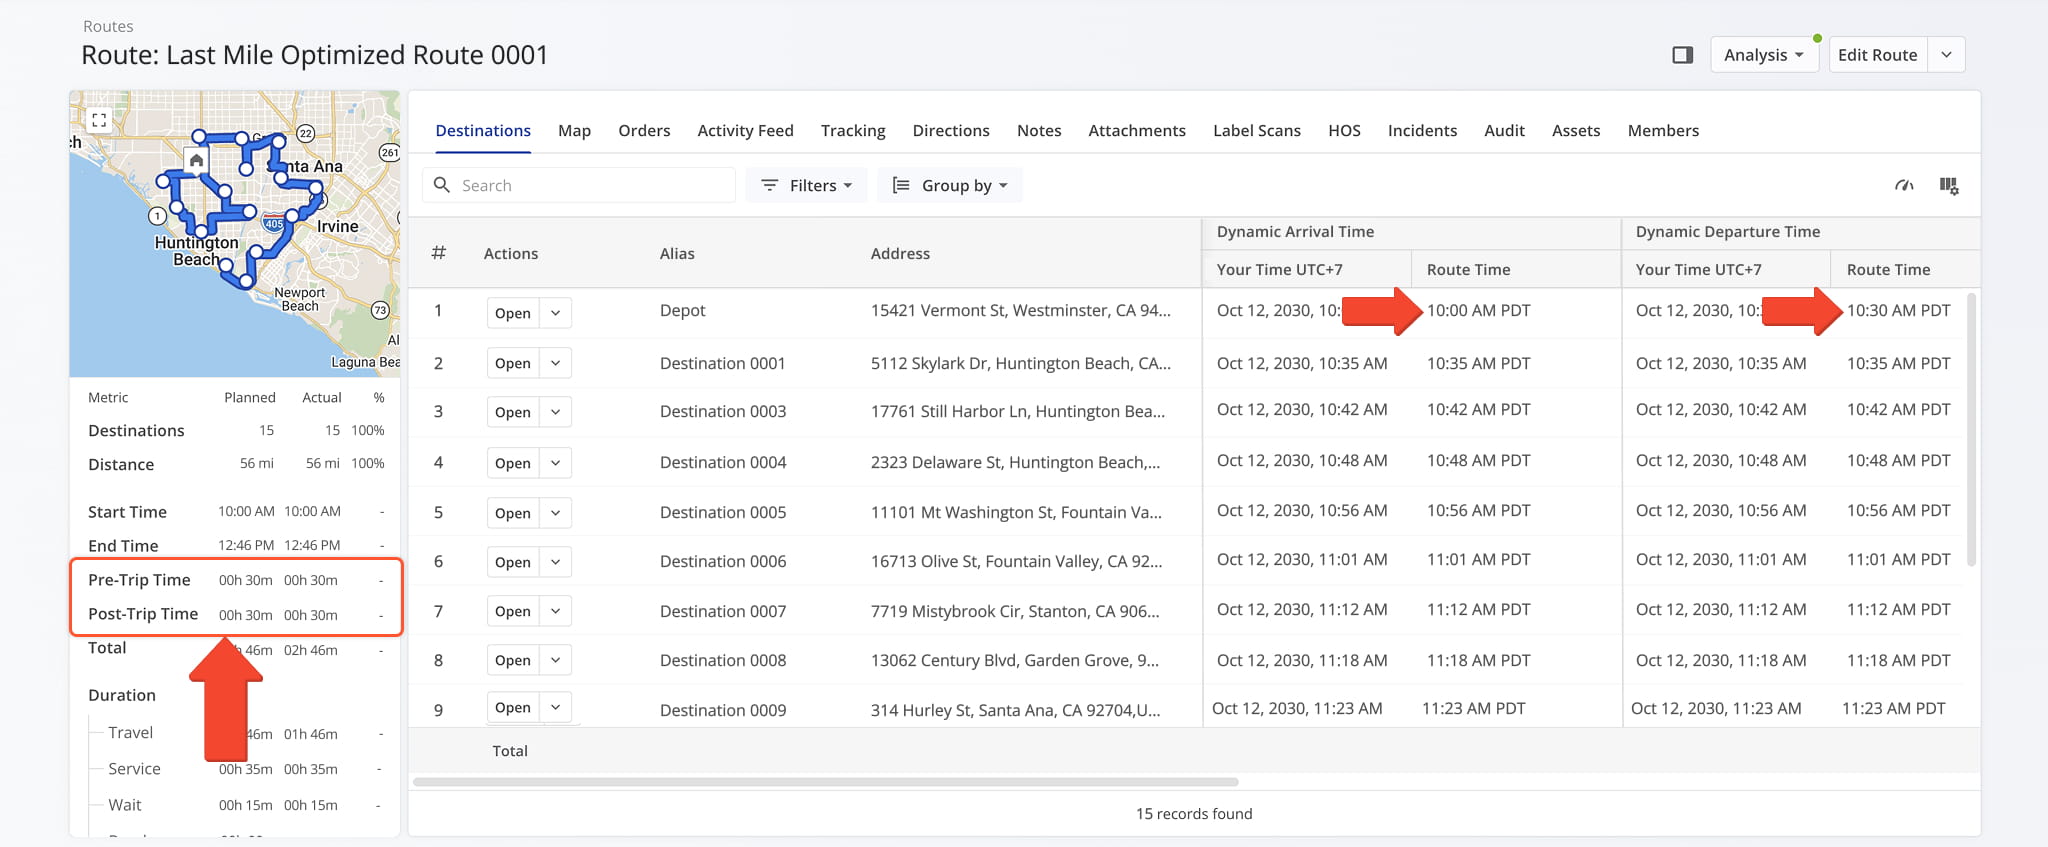Image resolution: width=2048 pixels, height=847 pixels.
Task: Click Open for Destination 0003
Action: click(x=513, y=412)
